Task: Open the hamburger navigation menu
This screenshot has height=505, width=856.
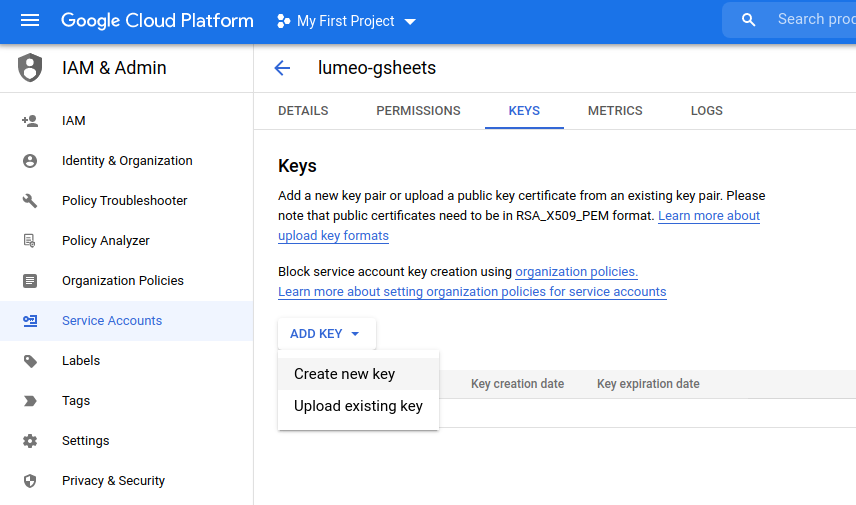Action: [x=30, y=21]
